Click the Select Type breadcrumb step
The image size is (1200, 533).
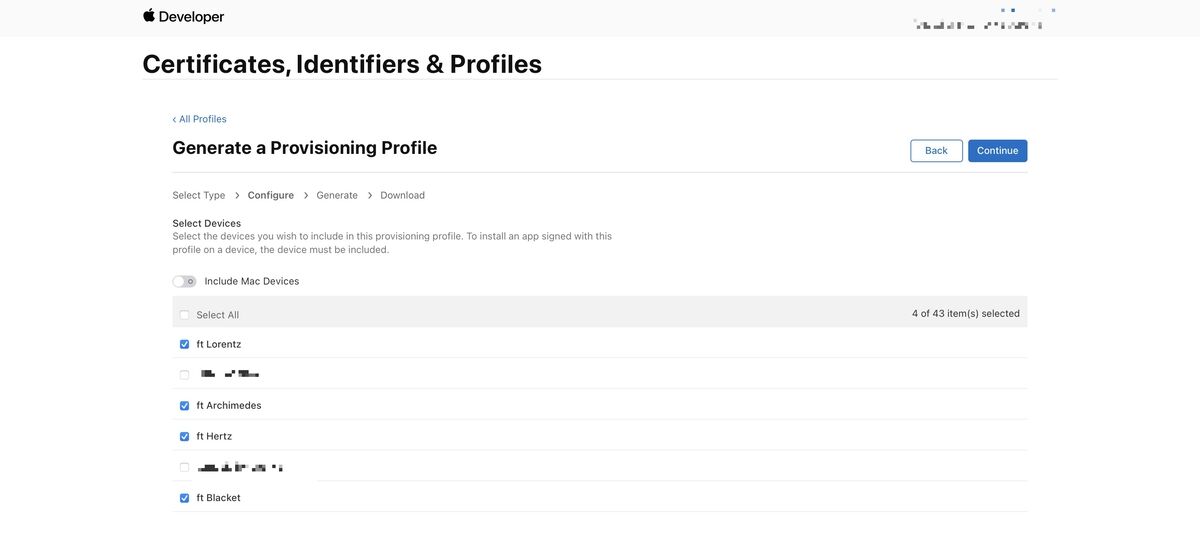coord(199,195)
